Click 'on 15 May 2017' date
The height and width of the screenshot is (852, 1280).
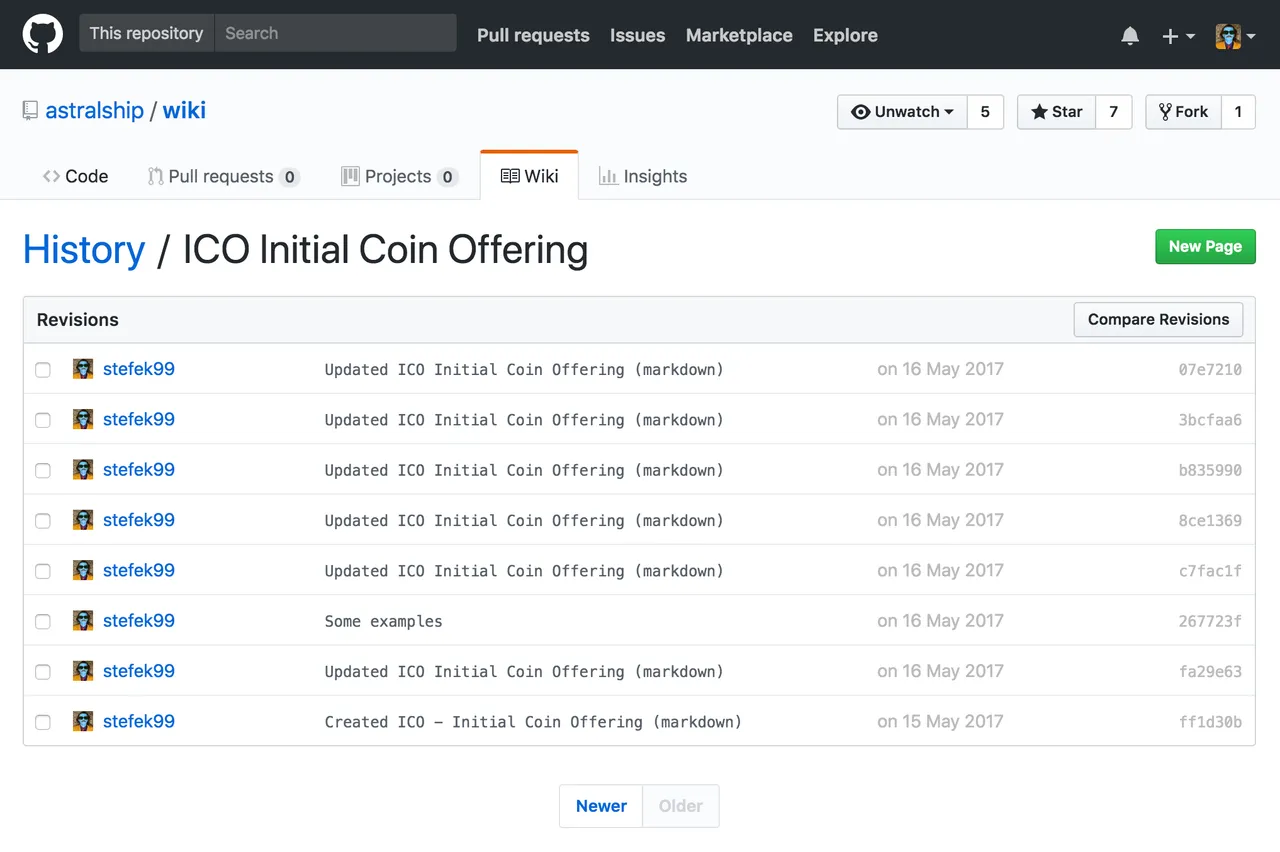(x=940, y=721)
